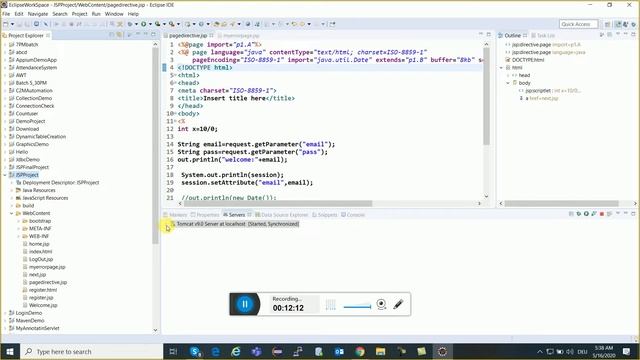The height and width of the screenshot is (360, 640).
Task: Stop the server with red square icon
Action: pos(602,214)
